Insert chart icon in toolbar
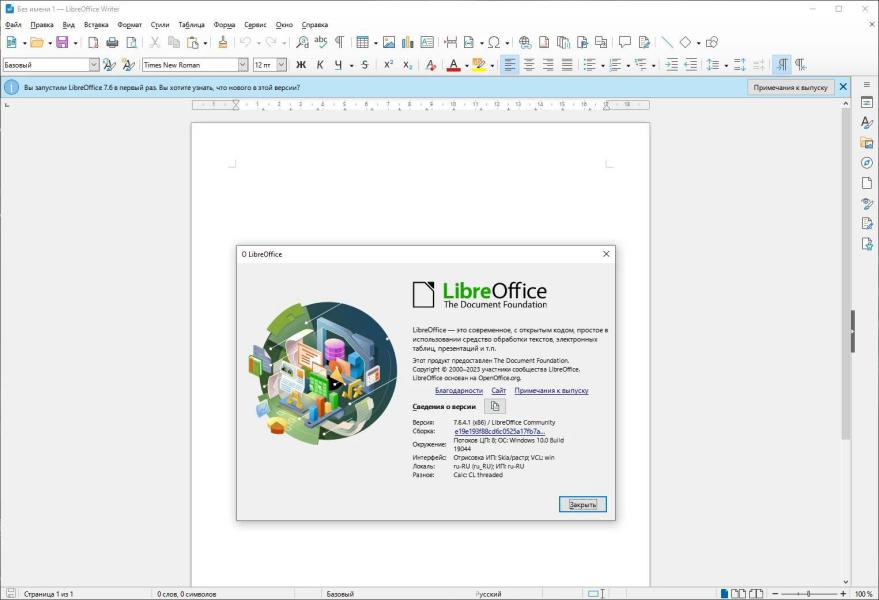Image resolution: width=879 pixels, height=600 pixels. pos(408,42)
